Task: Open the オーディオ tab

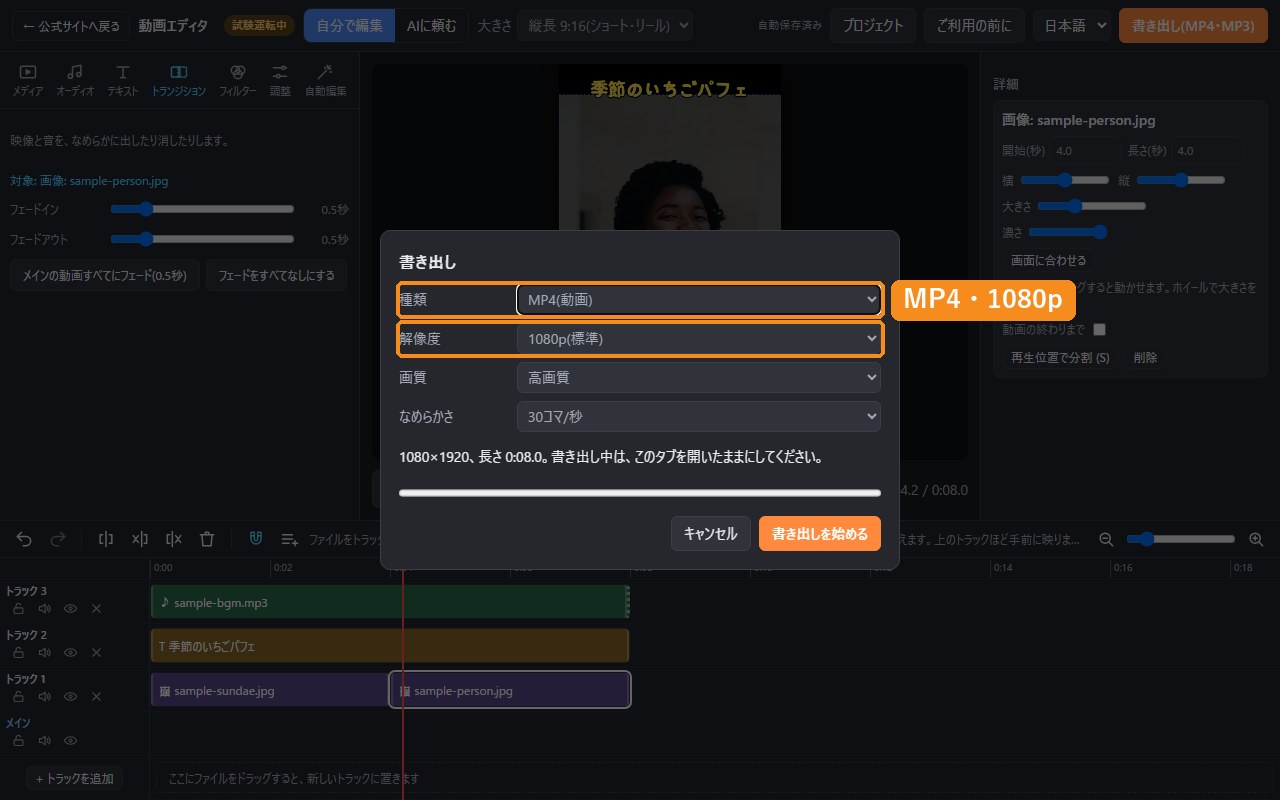Action: [x=75, y=80]
